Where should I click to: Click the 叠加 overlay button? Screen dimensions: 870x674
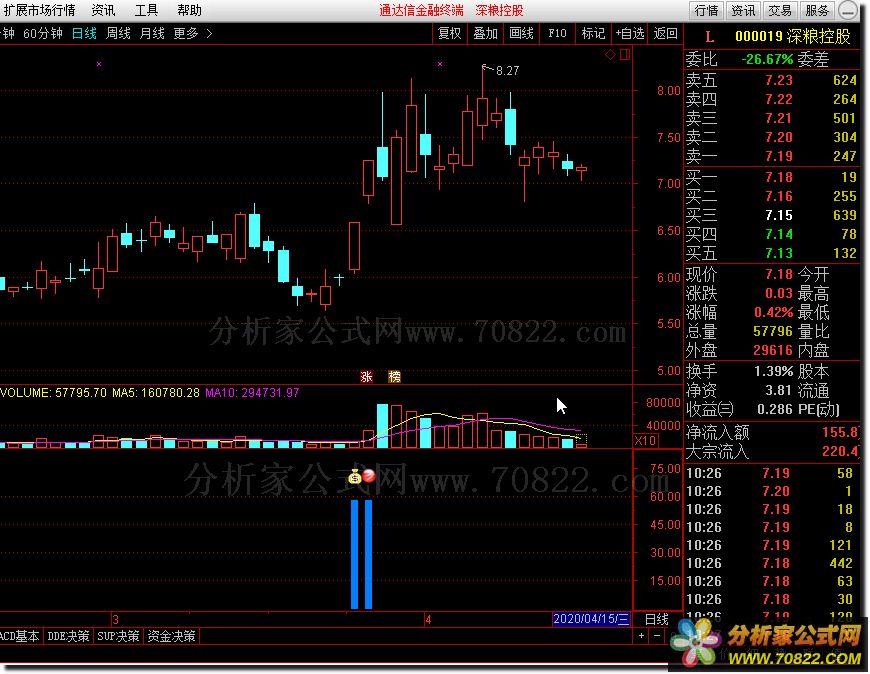tap(485, 33)
